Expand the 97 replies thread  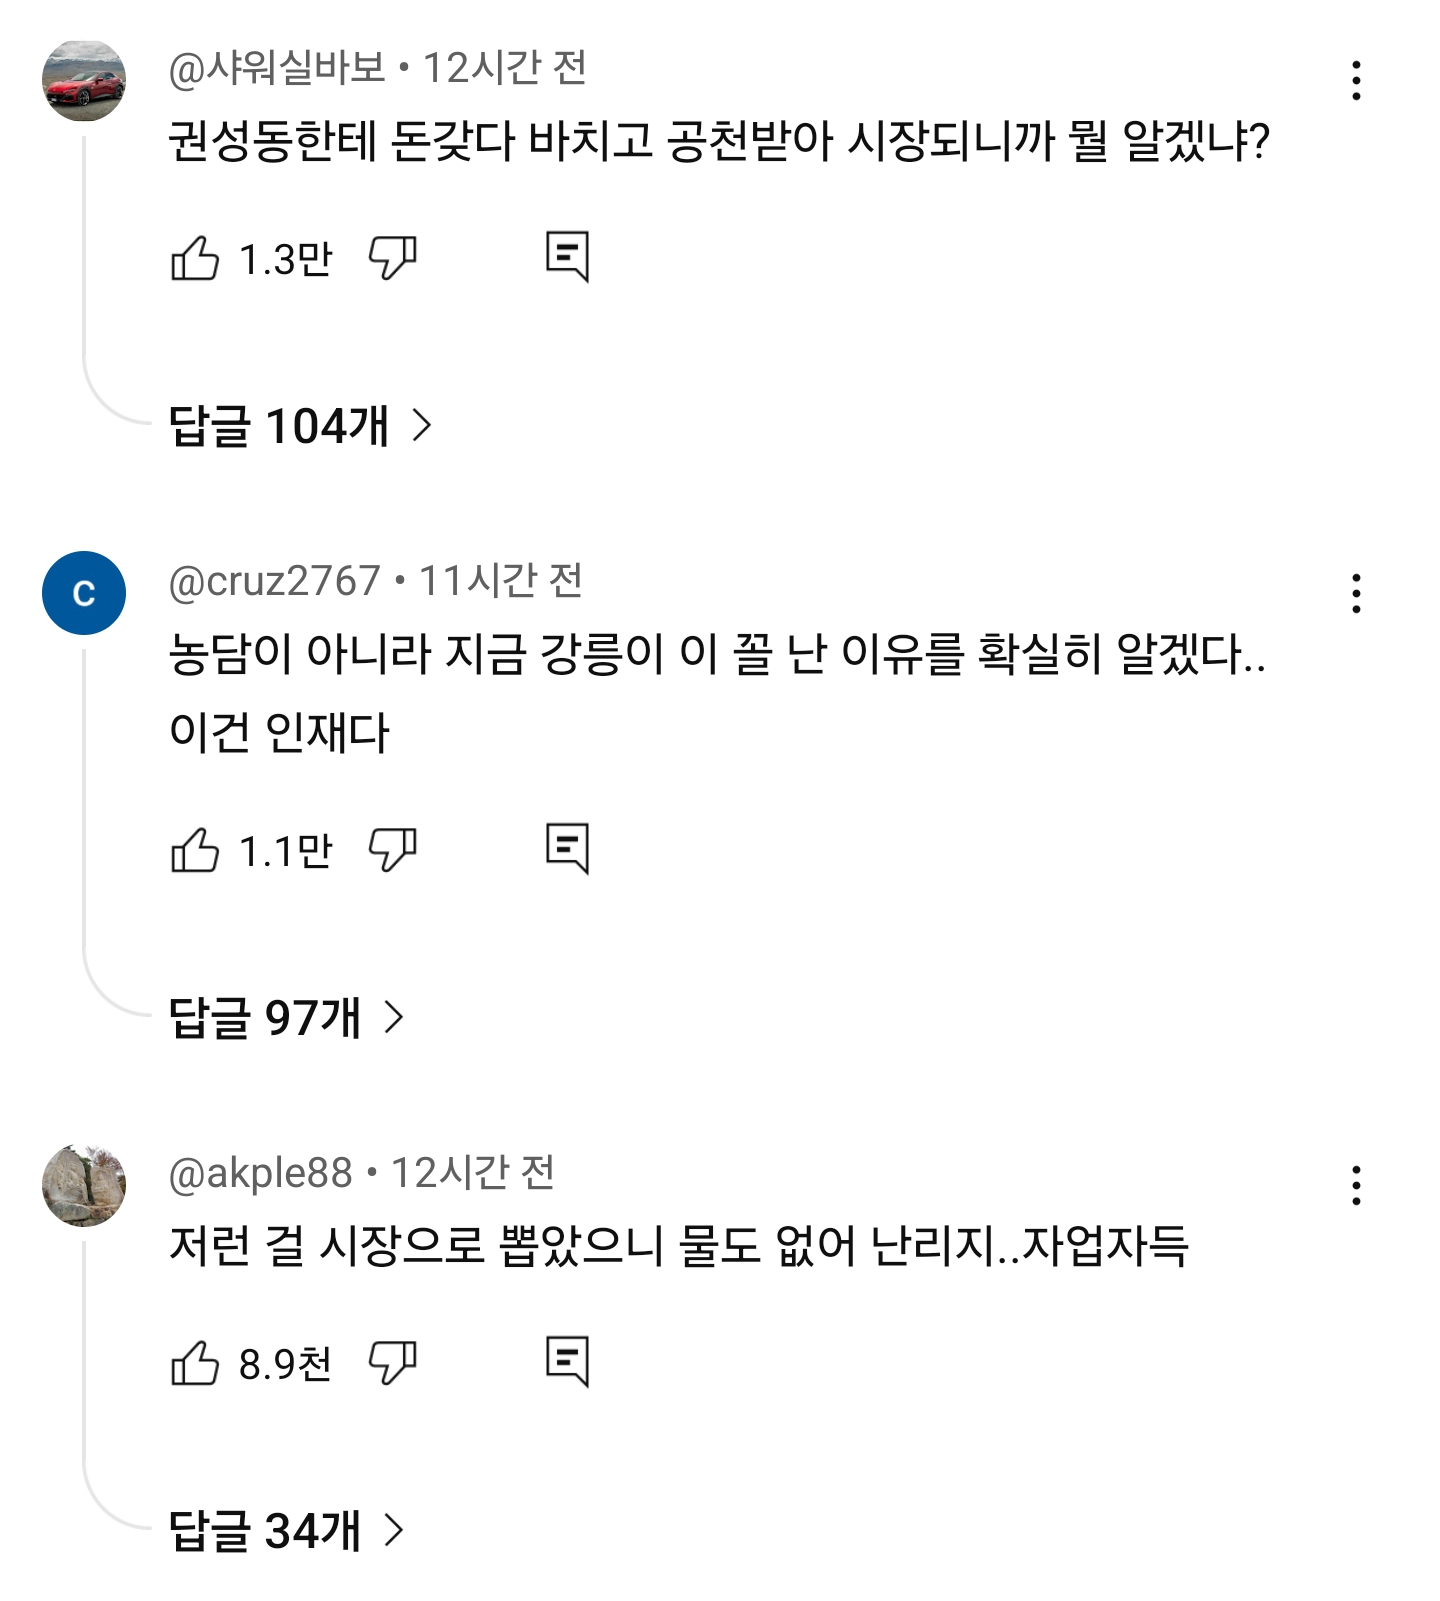pyautogui.click(x=286, y=1018)
